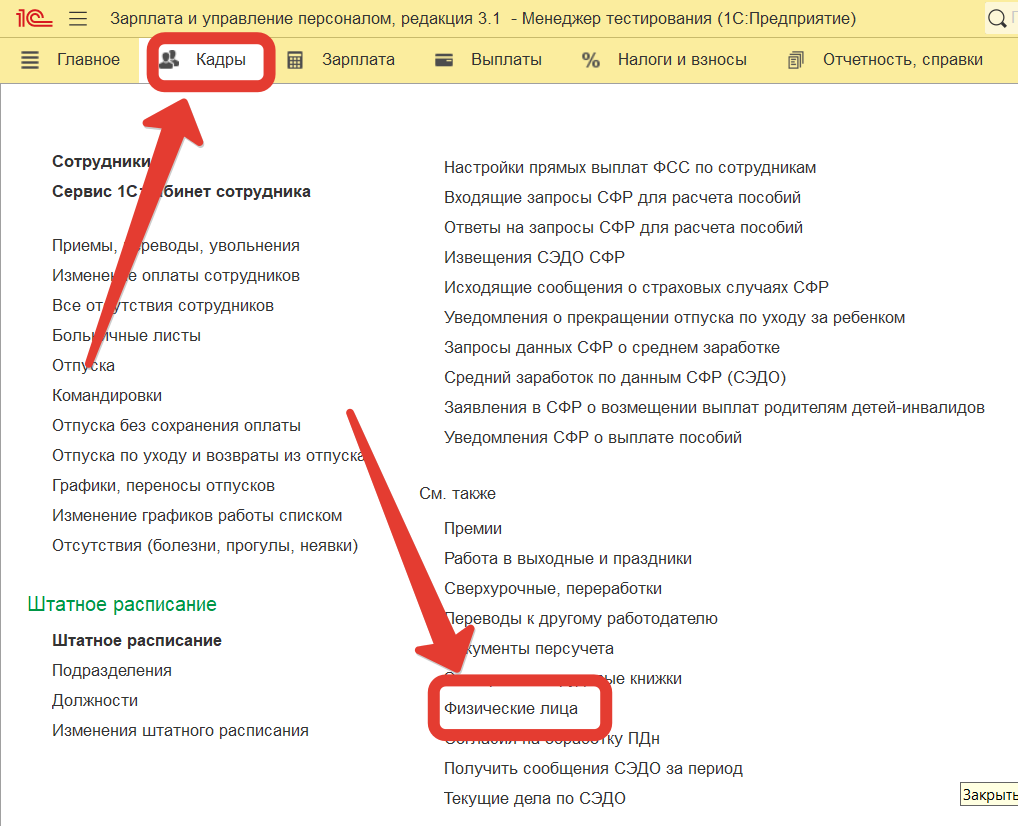1018x826 pixels.
Task: Go to Командировки journal
Action: 107,395
